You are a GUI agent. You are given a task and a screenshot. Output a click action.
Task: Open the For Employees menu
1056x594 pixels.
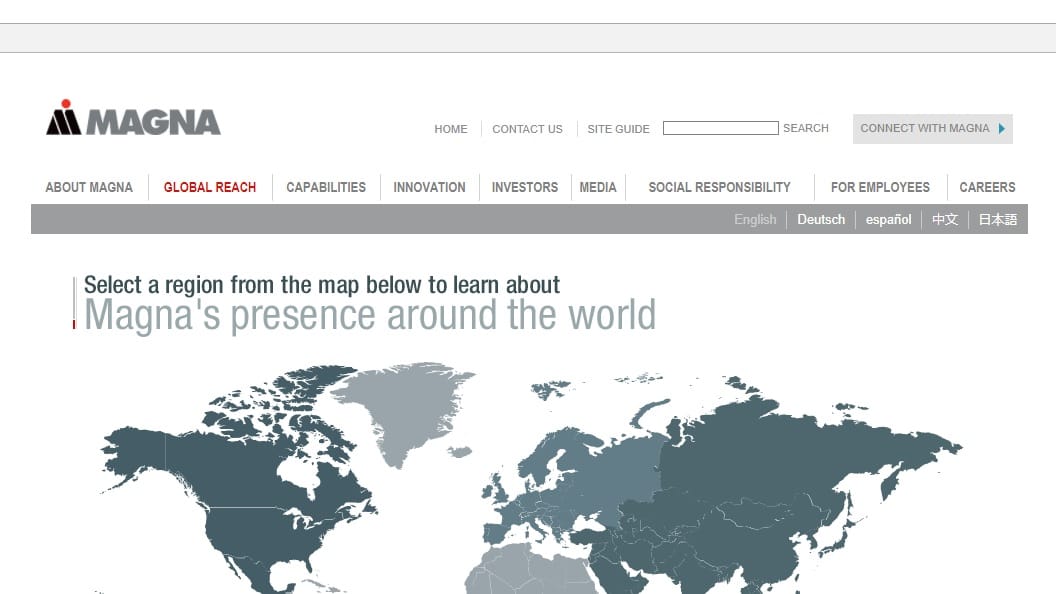pos(880,187)
